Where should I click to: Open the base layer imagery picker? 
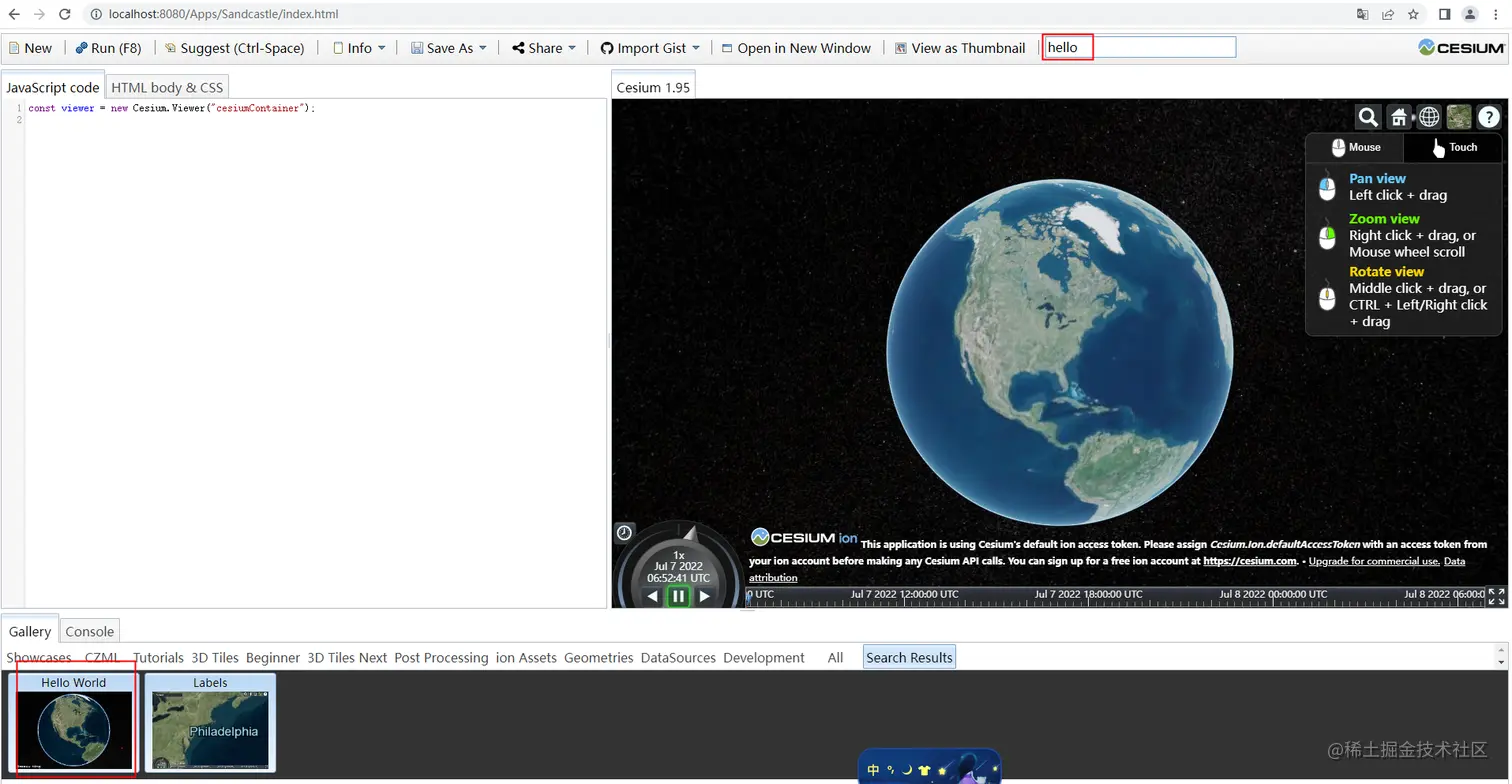click(x=1459, y=117)
